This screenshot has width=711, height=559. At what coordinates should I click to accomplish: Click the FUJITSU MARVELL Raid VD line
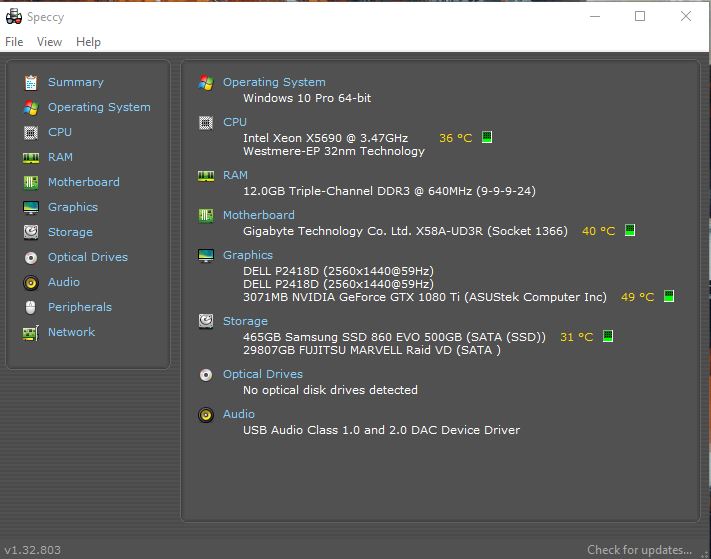(371, 350)
